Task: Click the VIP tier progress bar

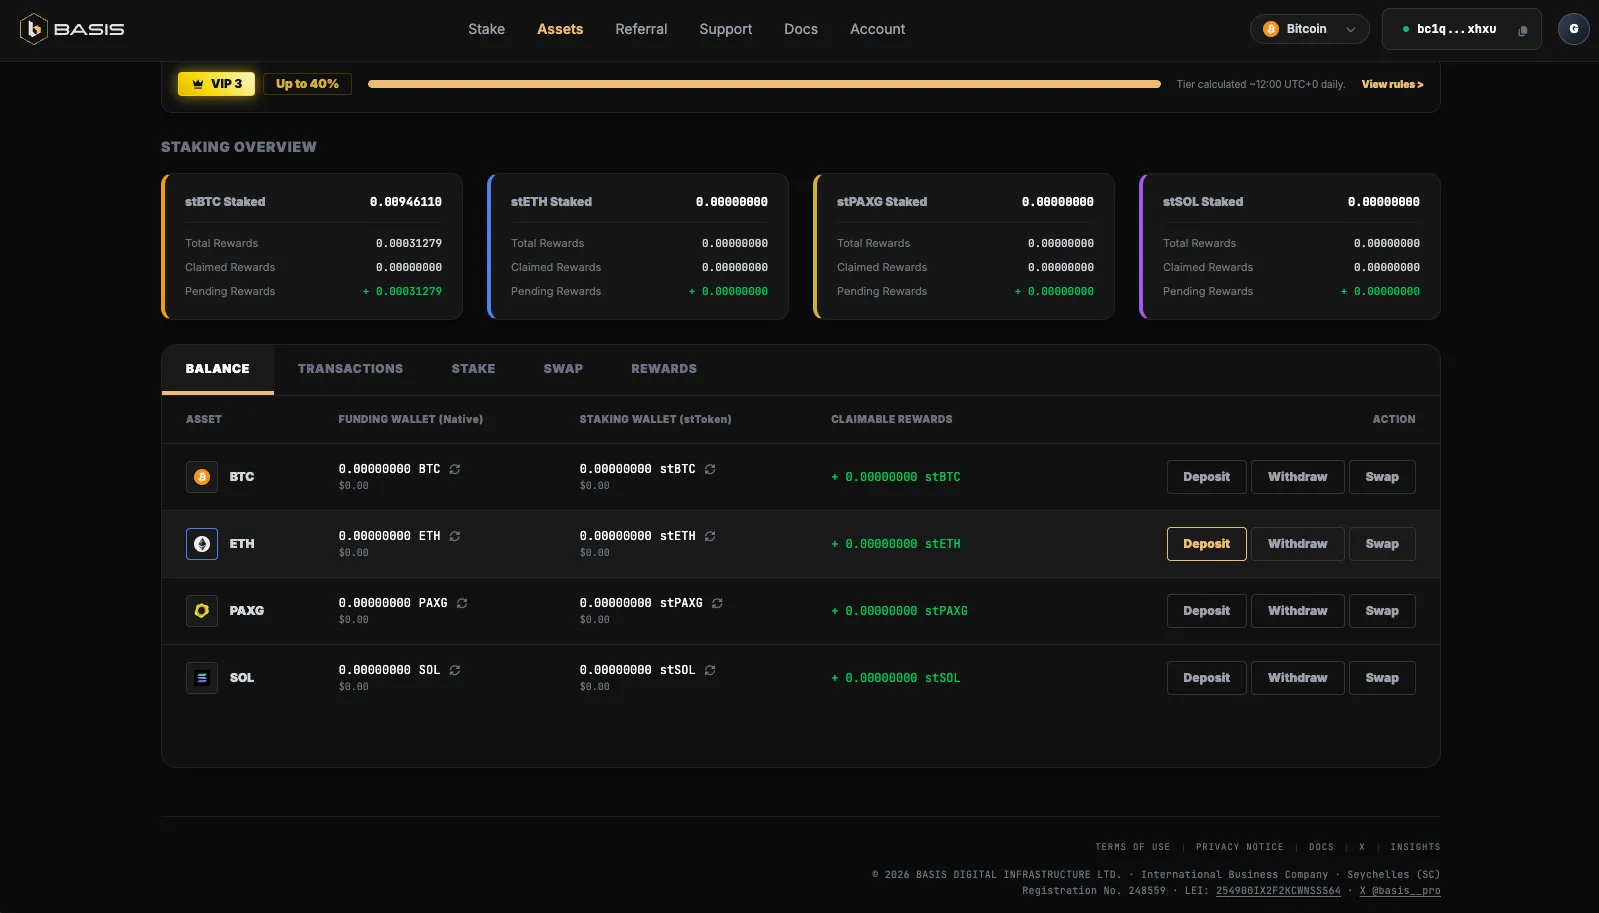Action: pyautogui.click(x=764, y=84)
